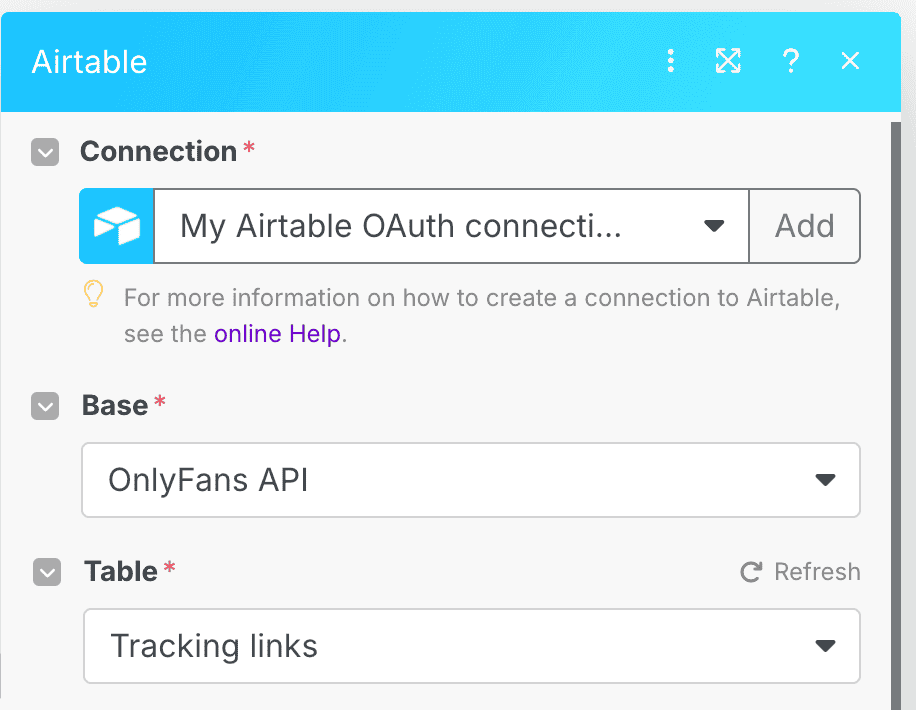
Task: Open the three-dot options menu in header
Action: tap(671, 62)
